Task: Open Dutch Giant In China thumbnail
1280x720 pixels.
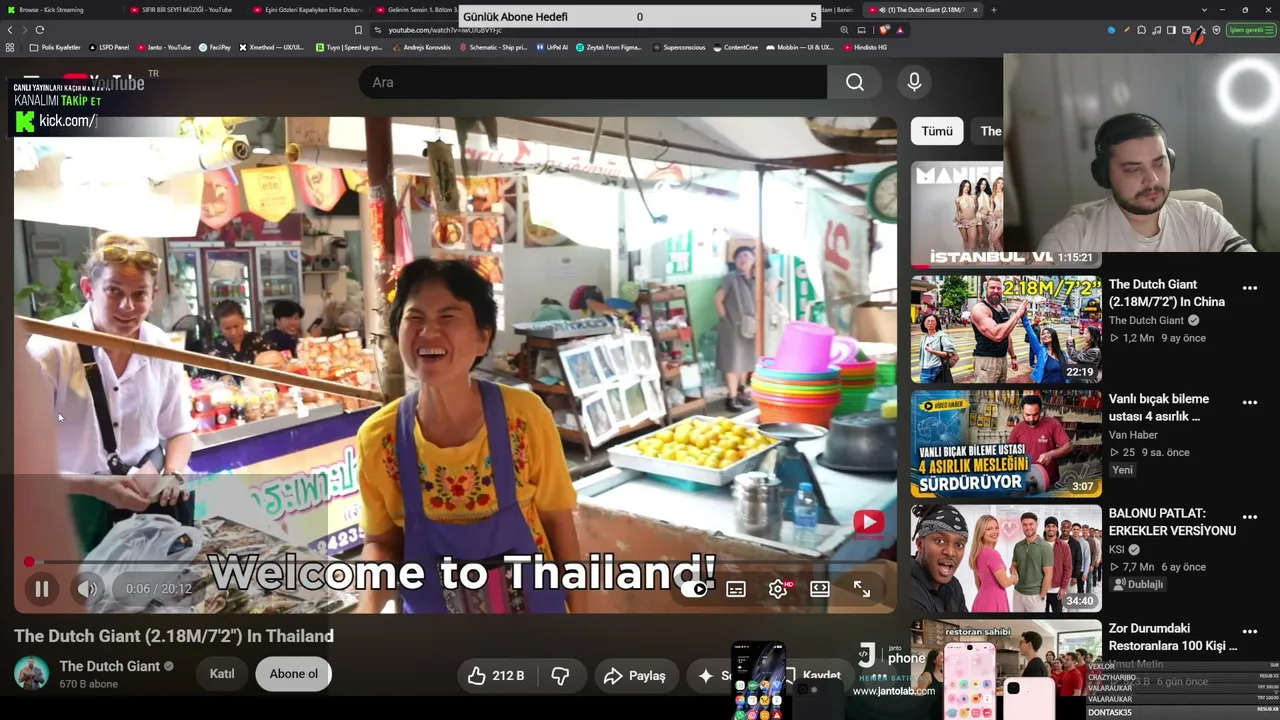Action: pyautogui.click(x=1006, y=329)
